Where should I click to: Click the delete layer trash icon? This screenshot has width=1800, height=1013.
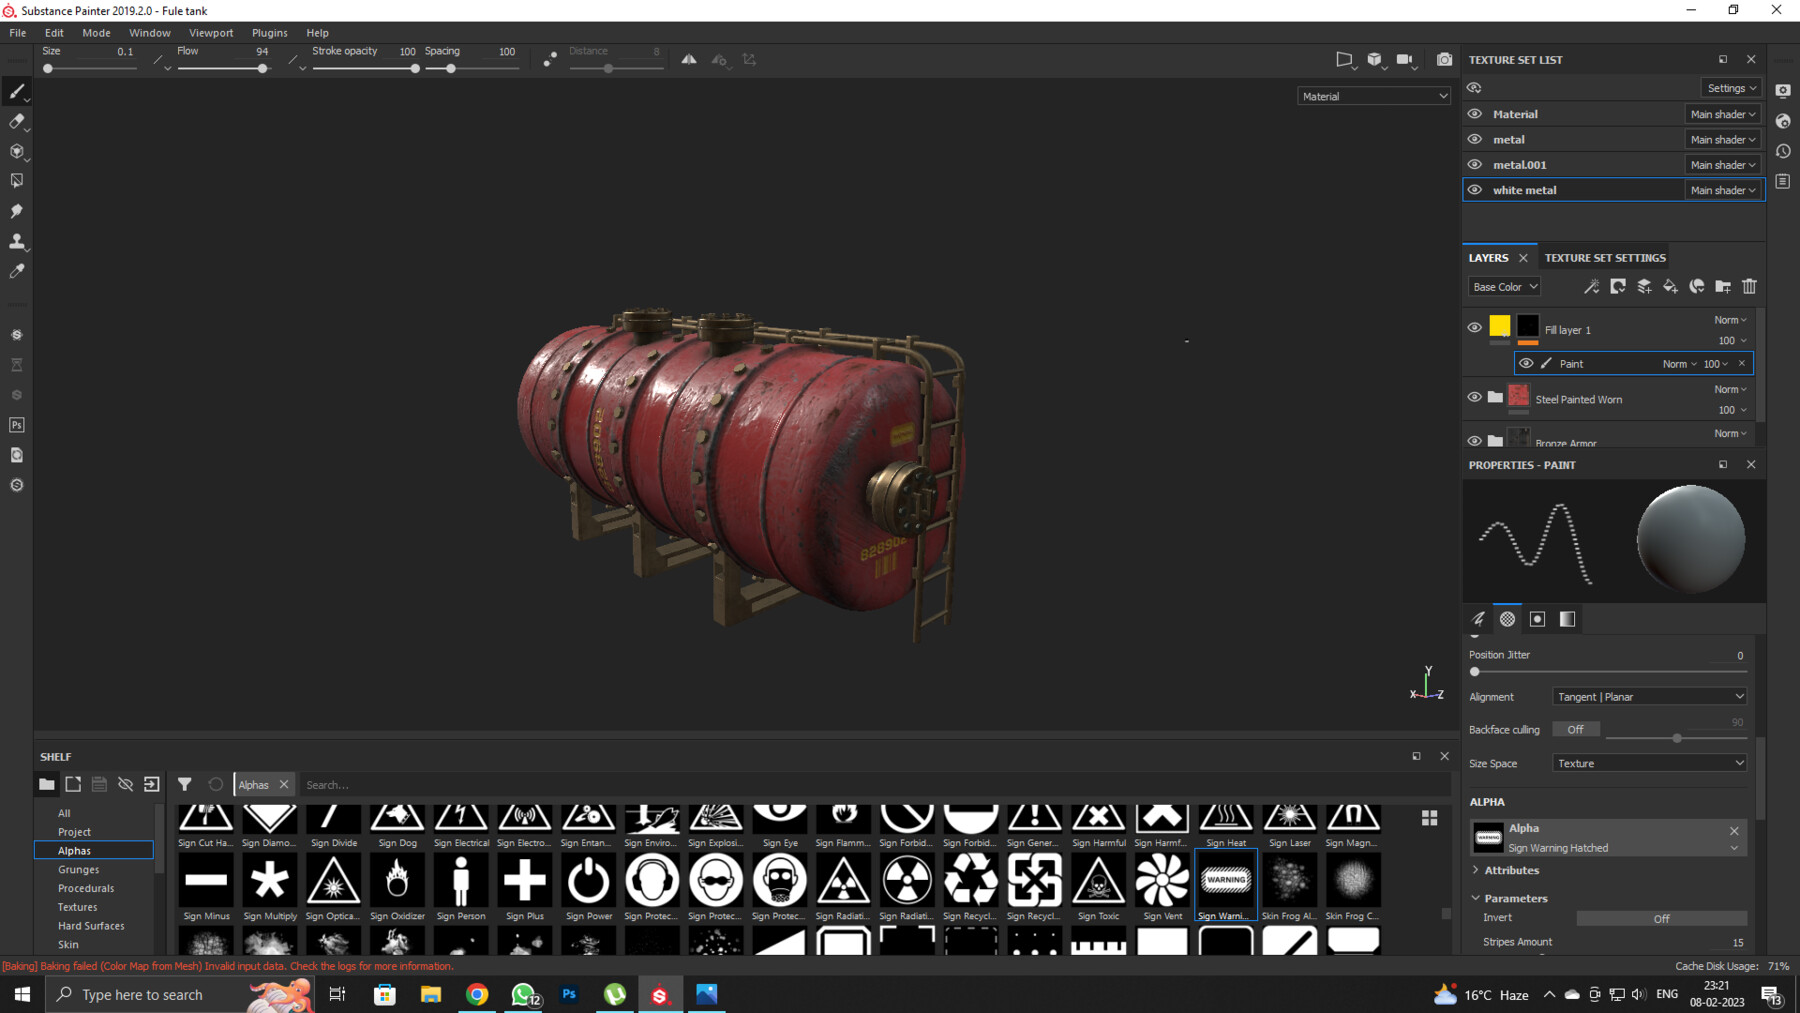coord(1749,287)
